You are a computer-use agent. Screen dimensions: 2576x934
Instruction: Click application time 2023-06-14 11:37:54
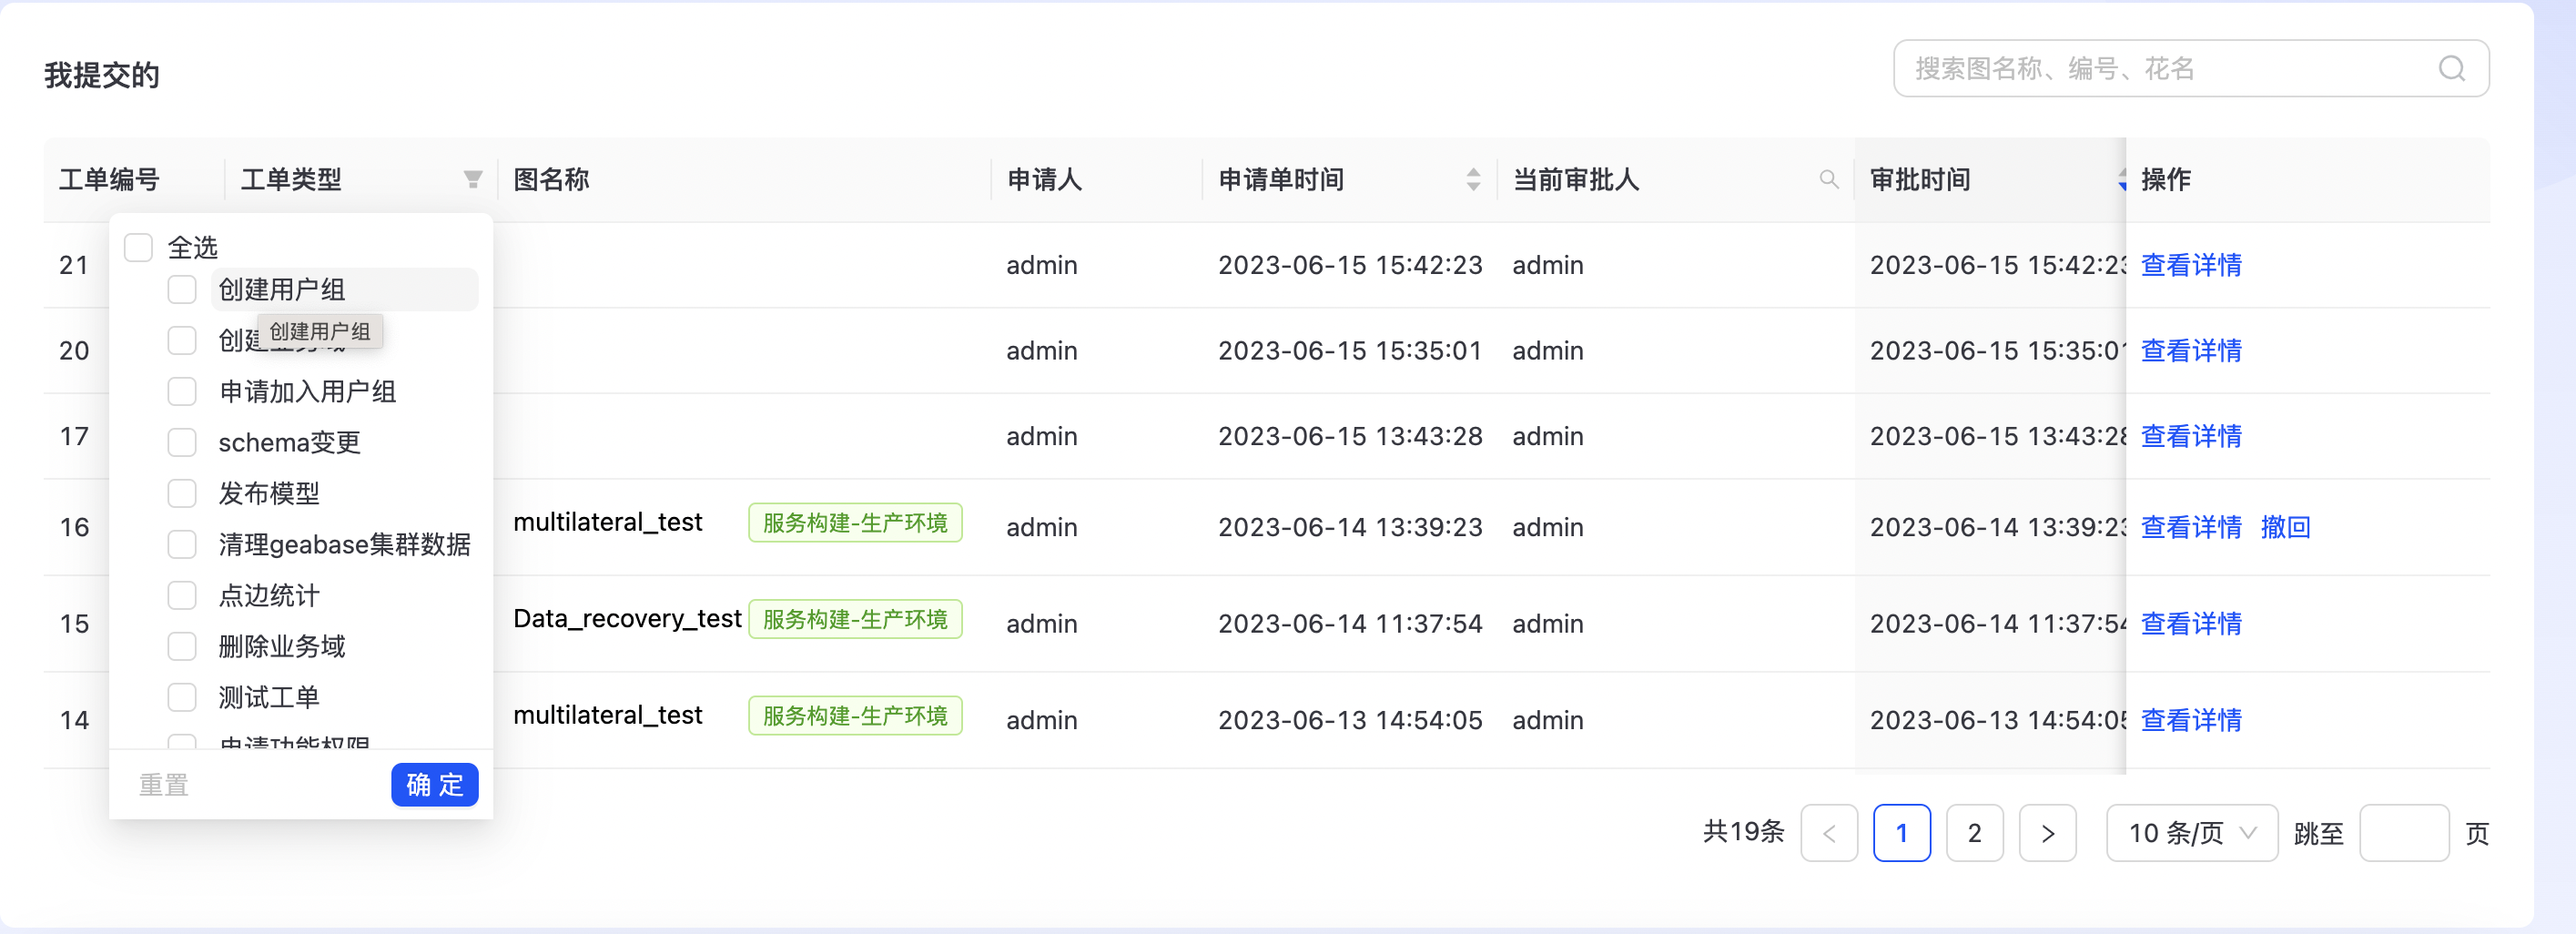[x=1350, y=624]
